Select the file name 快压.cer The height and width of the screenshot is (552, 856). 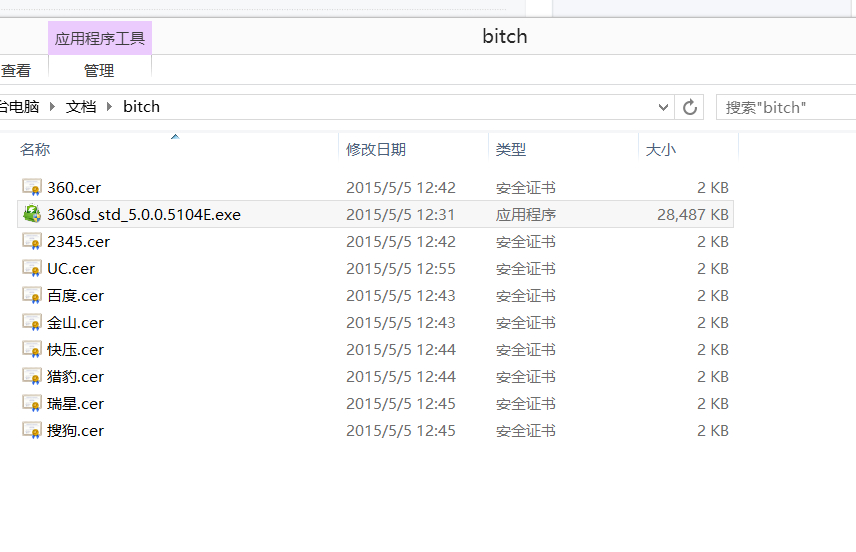(75, 350)
